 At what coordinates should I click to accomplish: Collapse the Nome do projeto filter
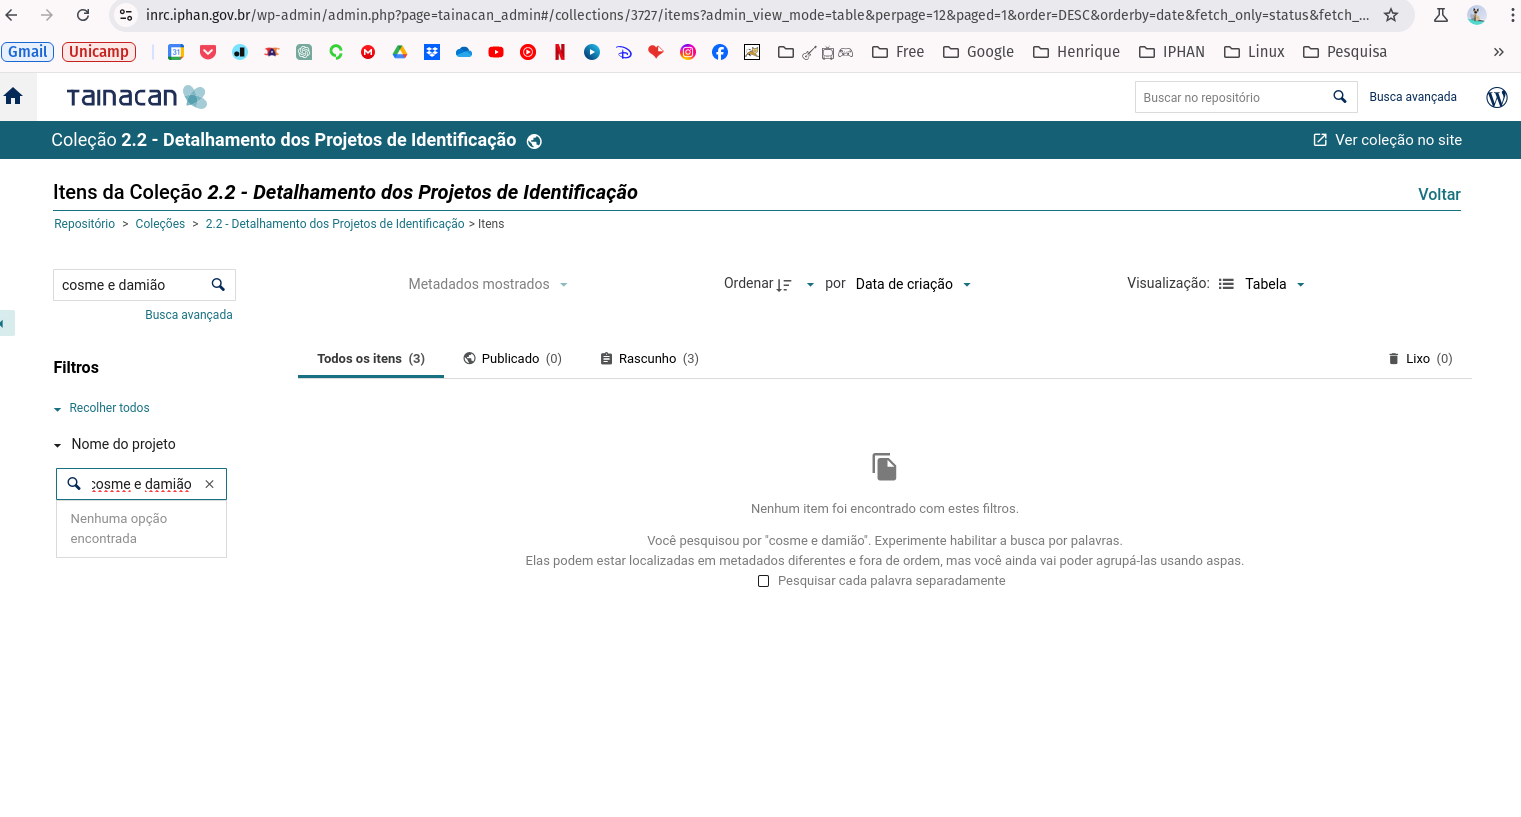point(114,444)
